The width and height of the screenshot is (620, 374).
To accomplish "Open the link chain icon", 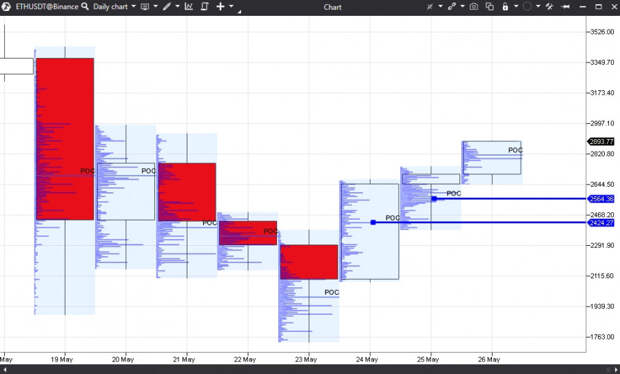I will (x=452, y=6).
